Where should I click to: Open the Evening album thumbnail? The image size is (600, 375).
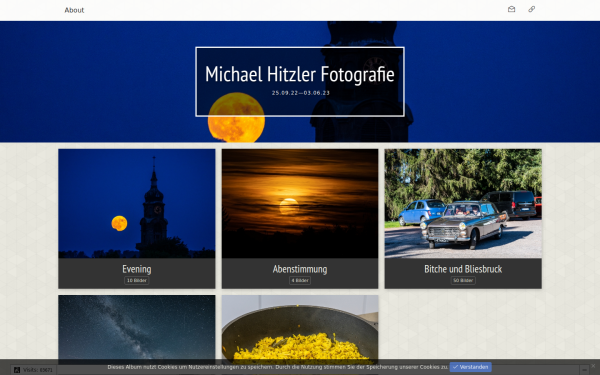point(137,204)
